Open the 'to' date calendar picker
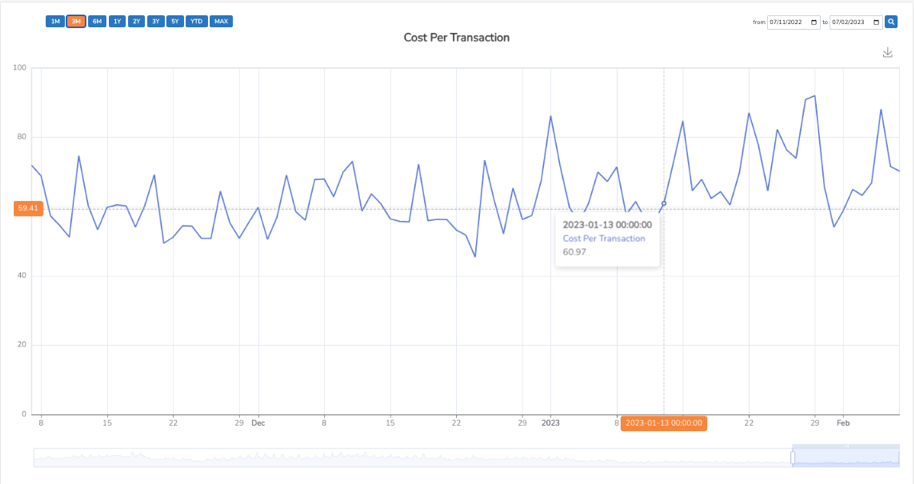 click(x=877, y=22)
